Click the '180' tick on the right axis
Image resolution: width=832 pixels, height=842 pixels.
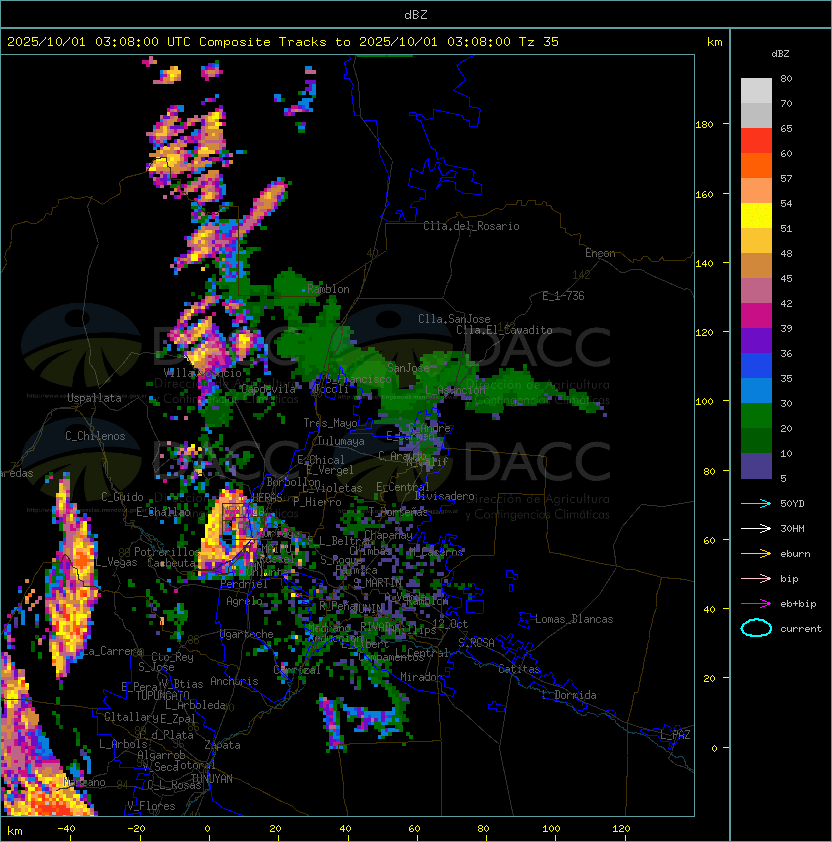(704, 125)
